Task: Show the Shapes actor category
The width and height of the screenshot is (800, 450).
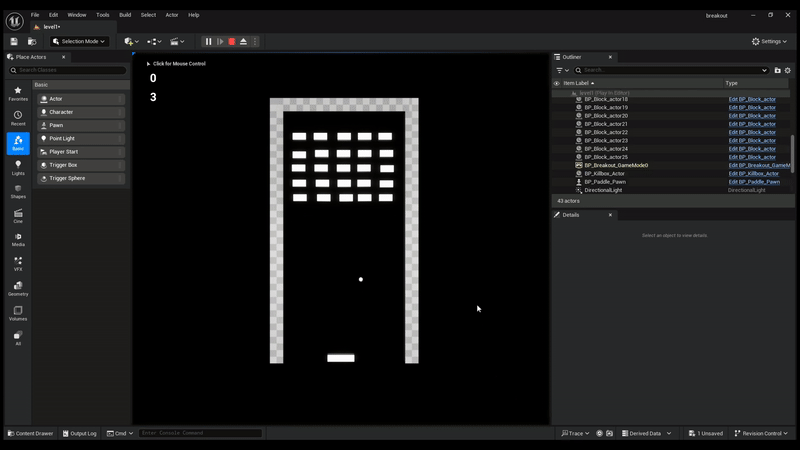Action: [18, 192]
